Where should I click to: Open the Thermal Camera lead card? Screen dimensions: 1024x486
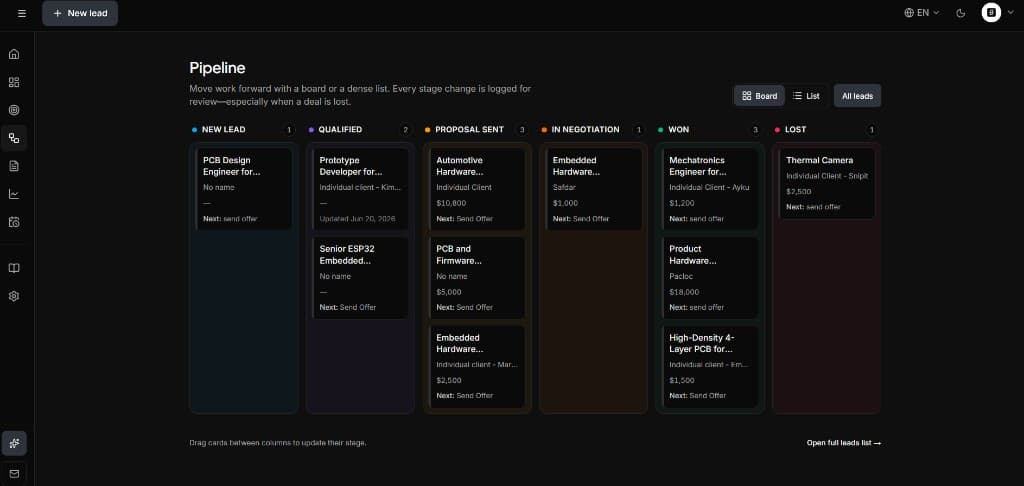point(826,183)
